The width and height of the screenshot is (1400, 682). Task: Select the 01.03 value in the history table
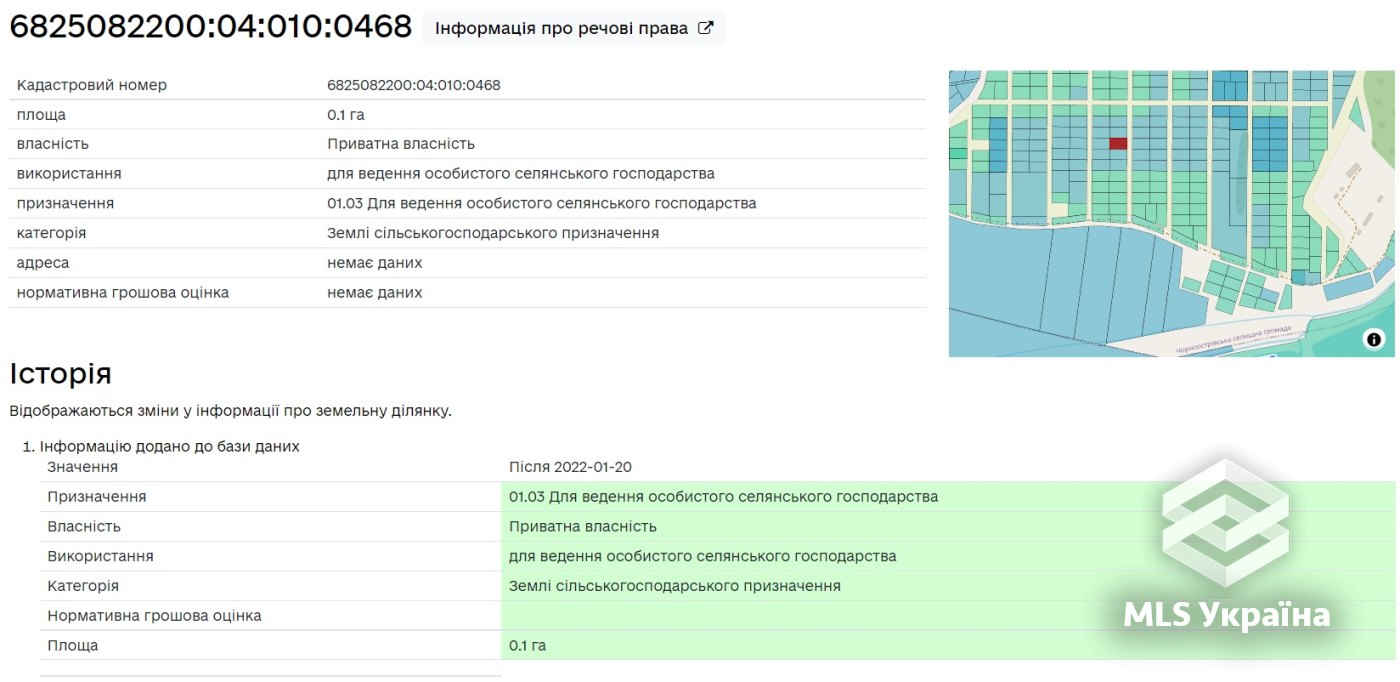pyautogui.click(x=724, y=497)
